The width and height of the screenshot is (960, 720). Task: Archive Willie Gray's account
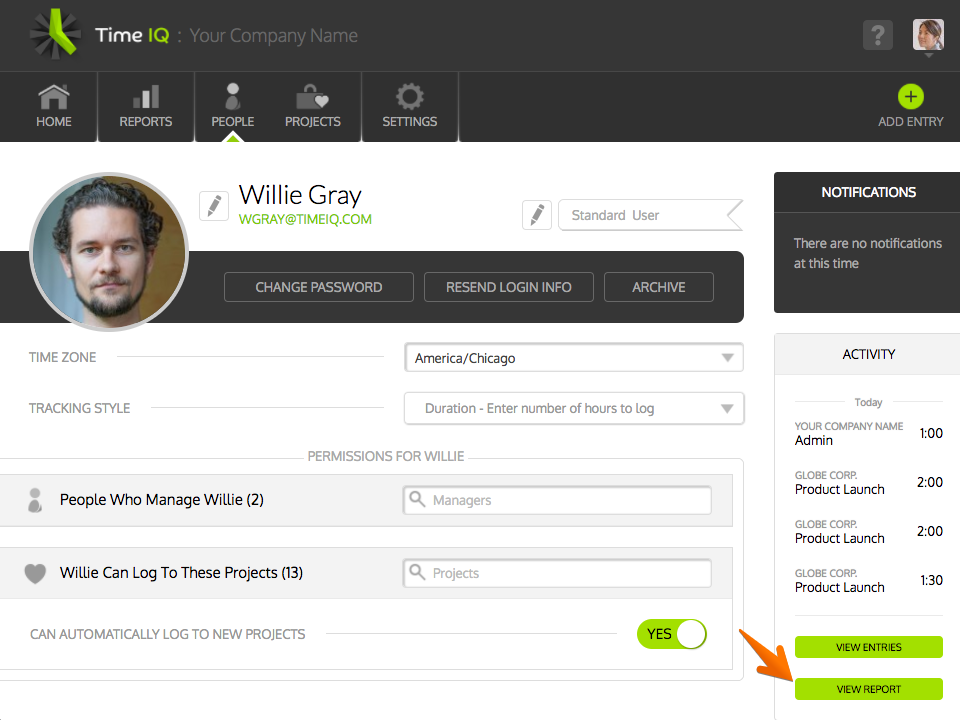click(x=659, y=287)
